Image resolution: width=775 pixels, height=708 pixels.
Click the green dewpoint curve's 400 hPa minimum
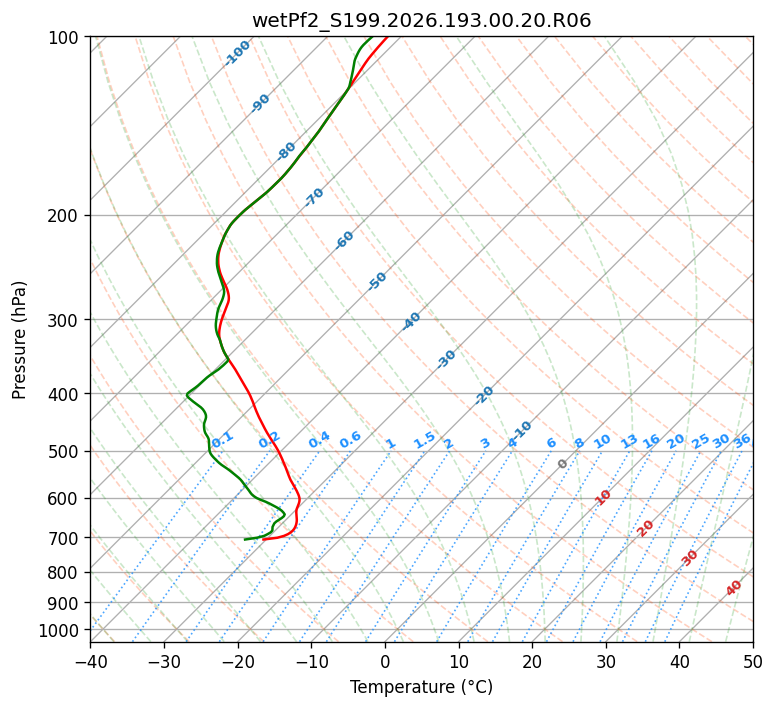click(x=187, y=395)
